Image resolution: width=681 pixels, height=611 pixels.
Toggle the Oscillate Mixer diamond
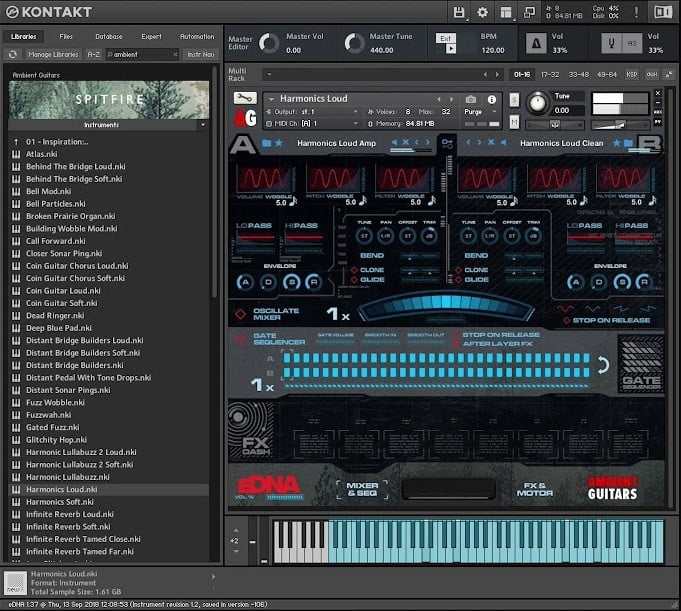[240, 314]
